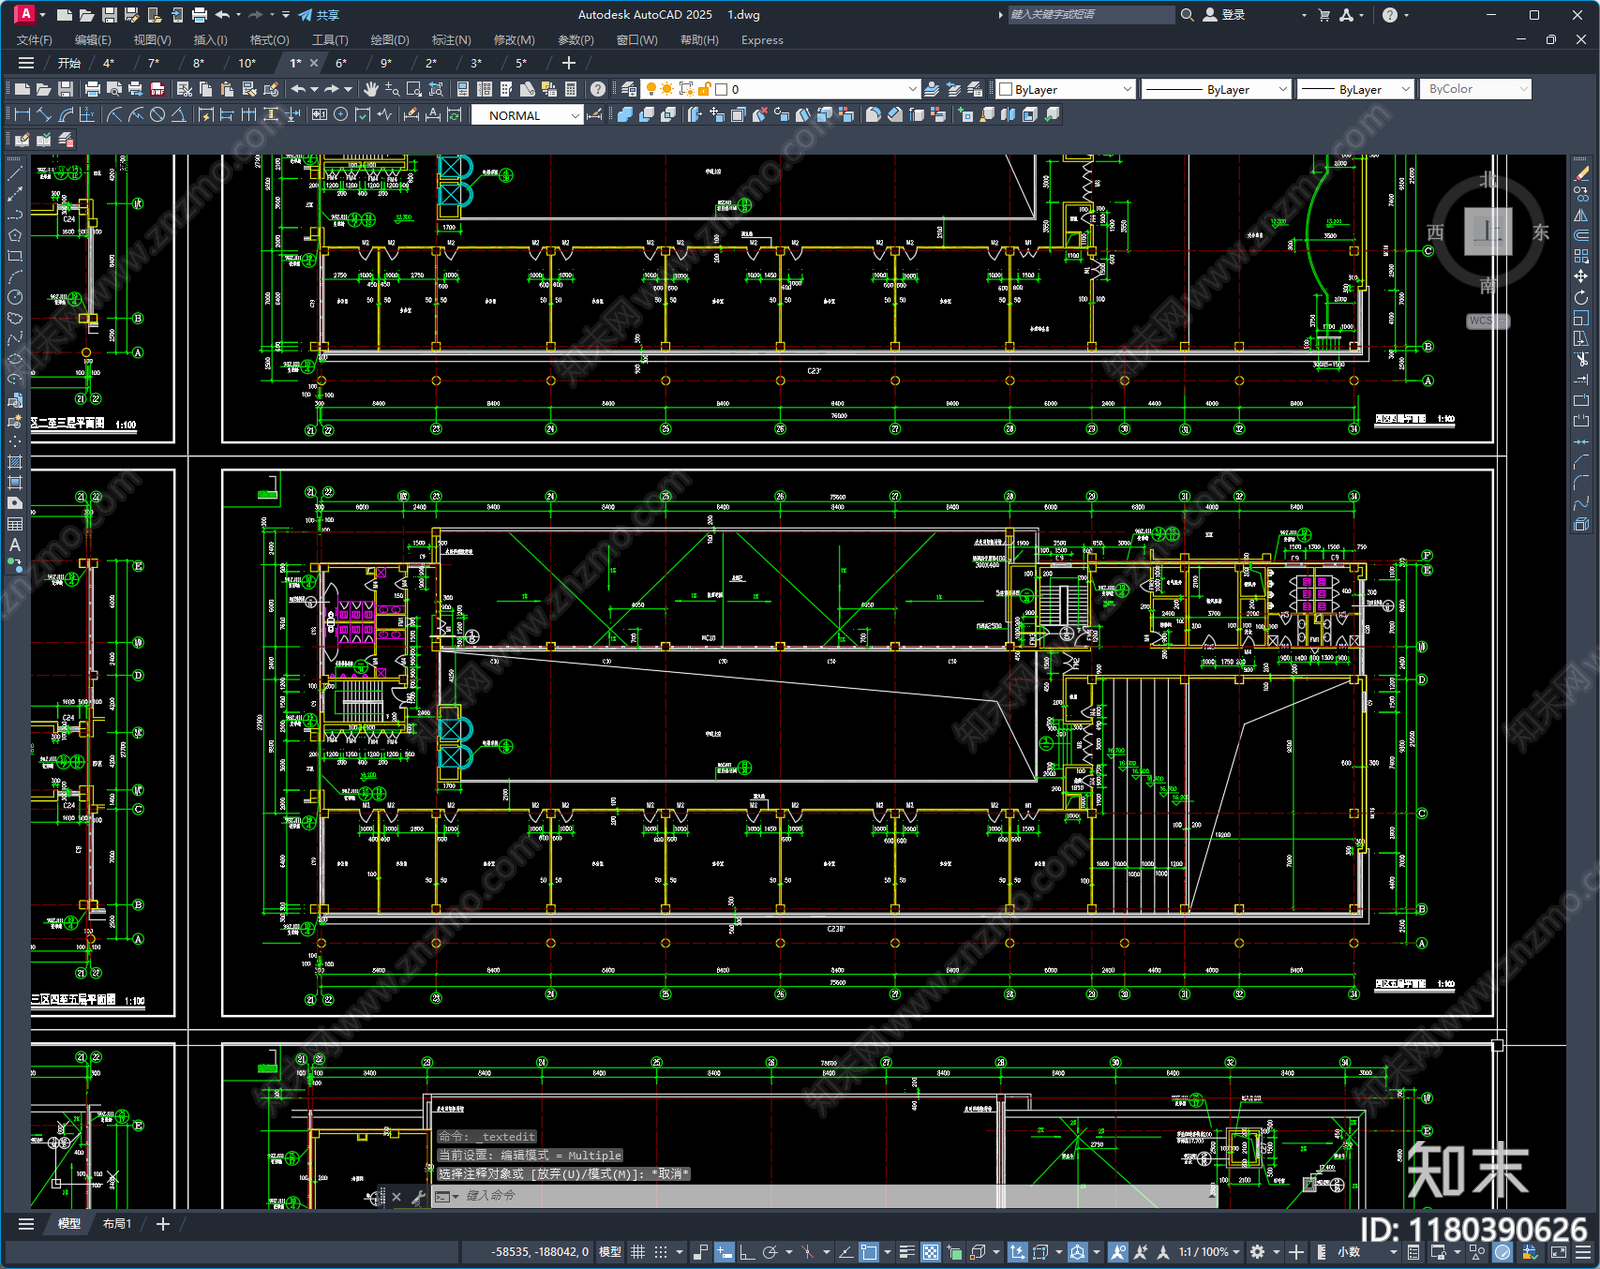Viewport: 1600px width, 1269px height.
Task: Click the Share (共享) button
Action: [x=319, y=15]
